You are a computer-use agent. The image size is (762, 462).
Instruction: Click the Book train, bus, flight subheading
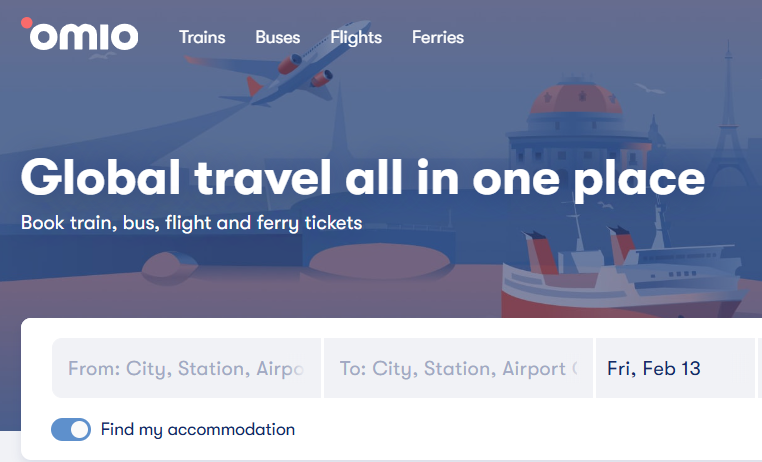[x=191, y=222]
